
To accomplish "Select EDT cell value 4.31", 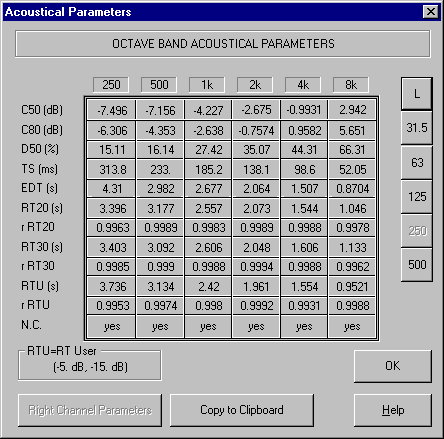I will coord(111,189).
